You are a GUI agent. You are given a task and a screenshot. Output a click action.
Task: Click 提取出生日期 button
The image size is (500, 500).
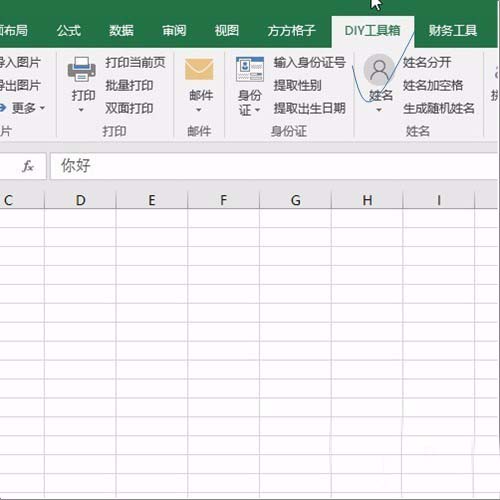pos(310,108)
